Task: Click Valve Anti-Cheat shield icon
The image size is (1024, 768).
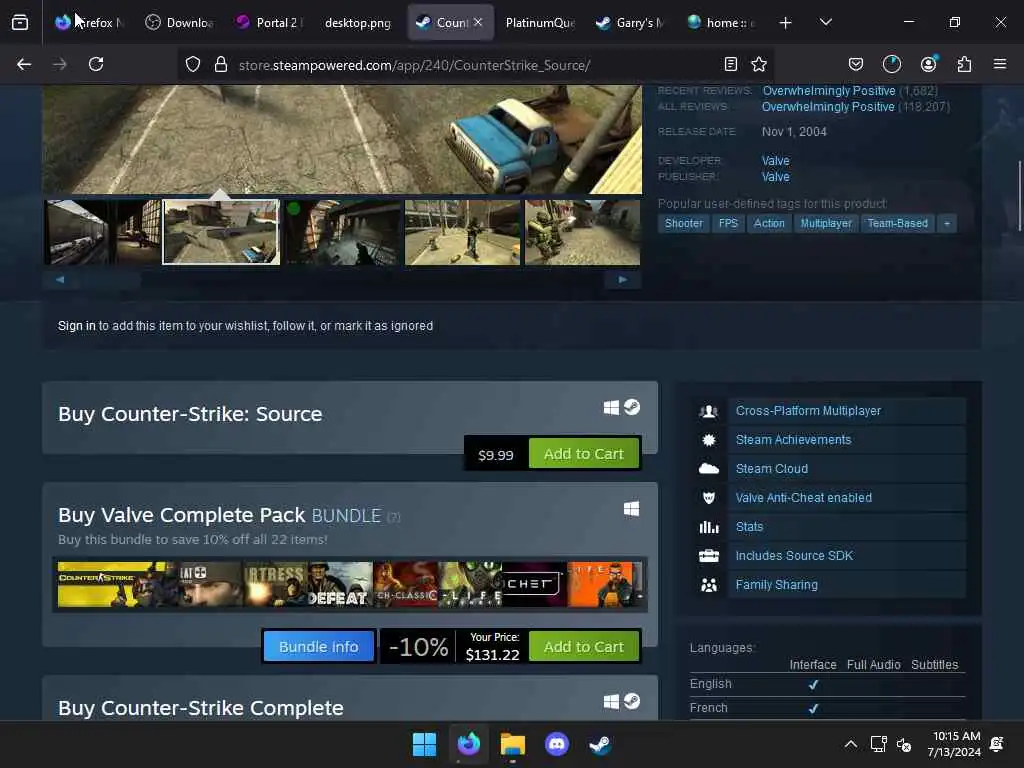Action: point(709,498)
